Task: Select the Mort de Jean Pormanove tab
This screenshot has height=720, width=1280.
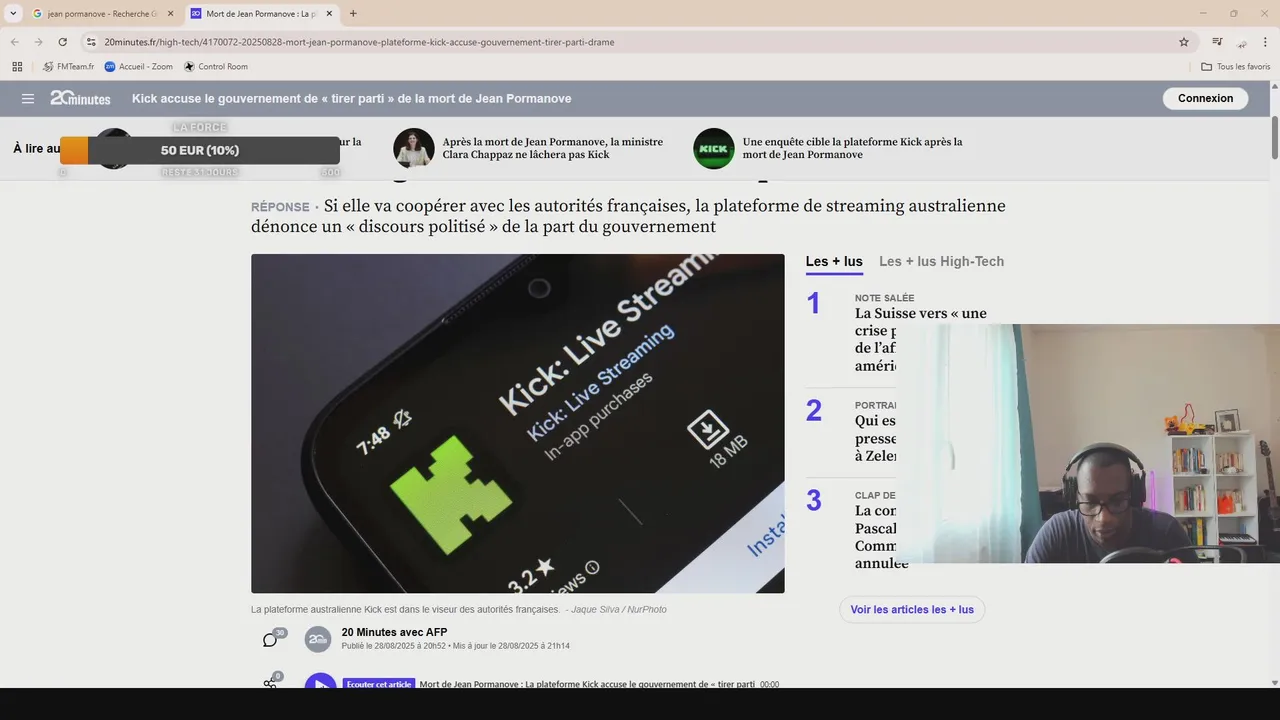Action: coord(260,14)
